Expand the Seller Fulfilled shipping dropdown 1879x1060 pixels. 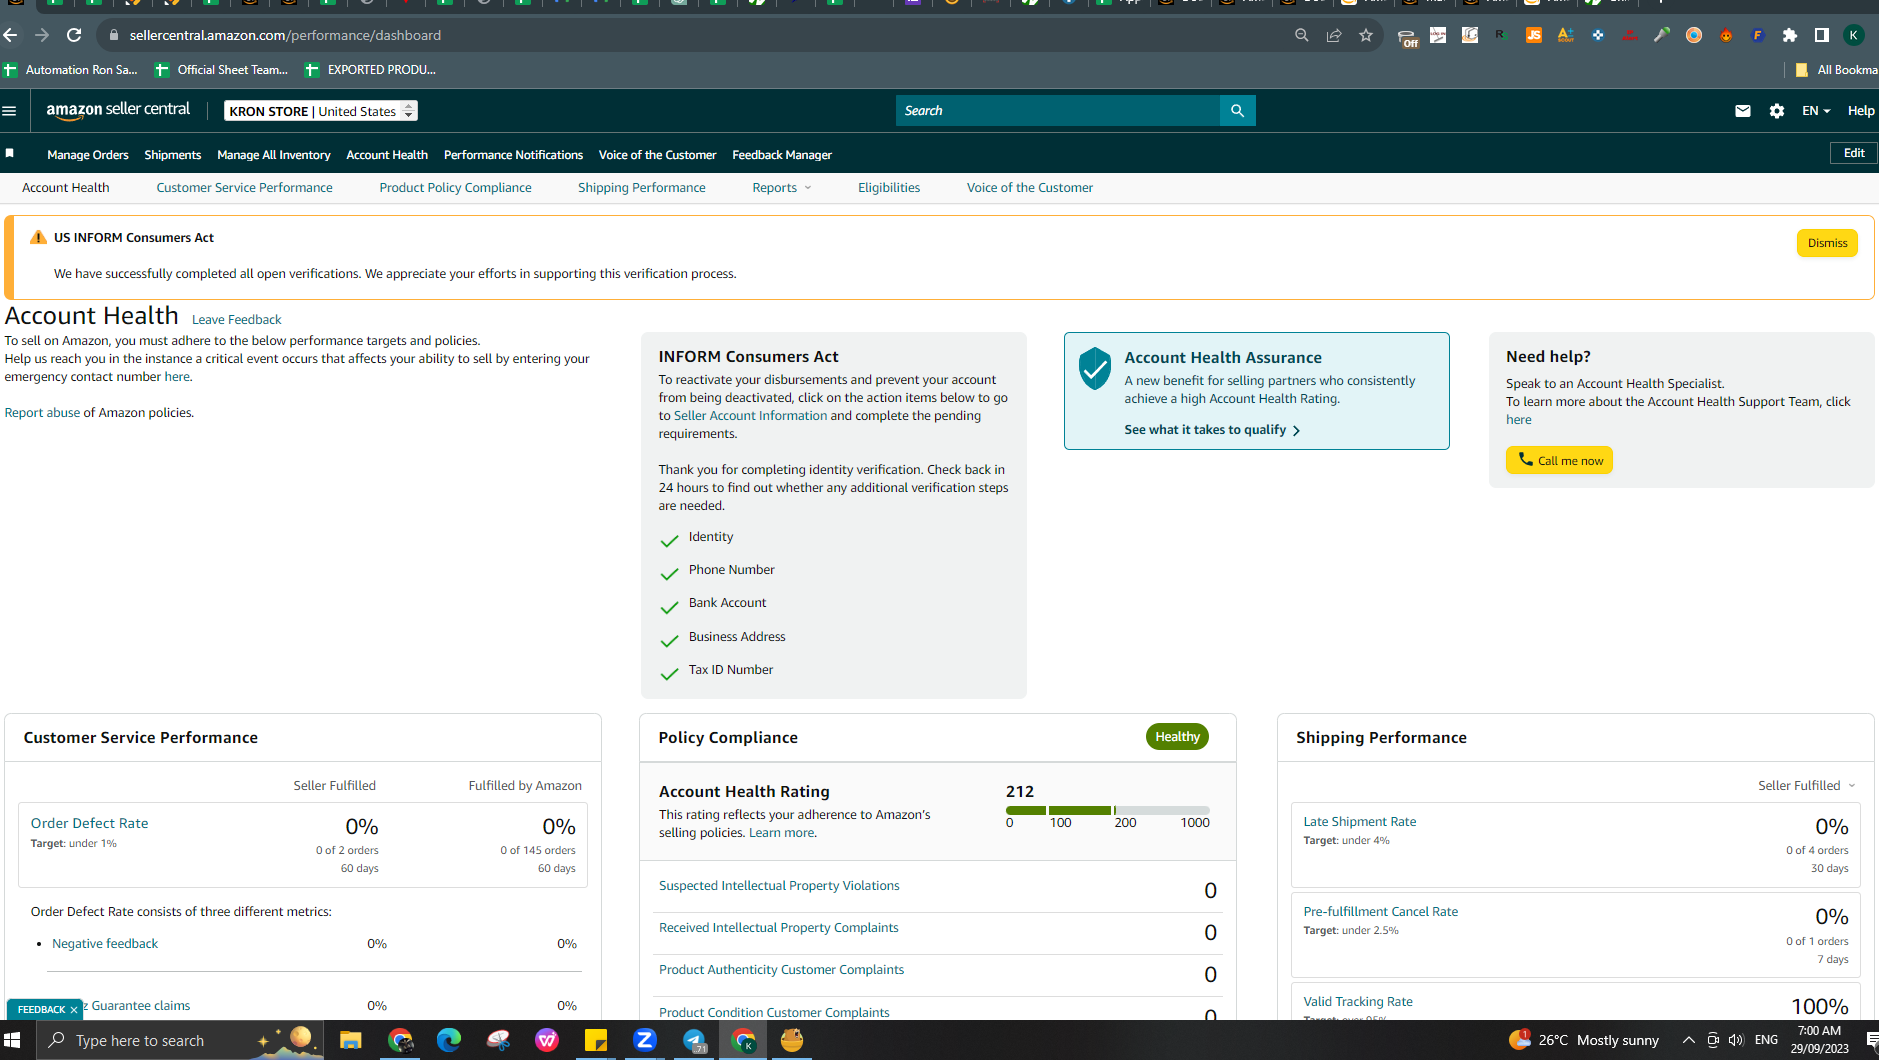(x=1807, y=786)
